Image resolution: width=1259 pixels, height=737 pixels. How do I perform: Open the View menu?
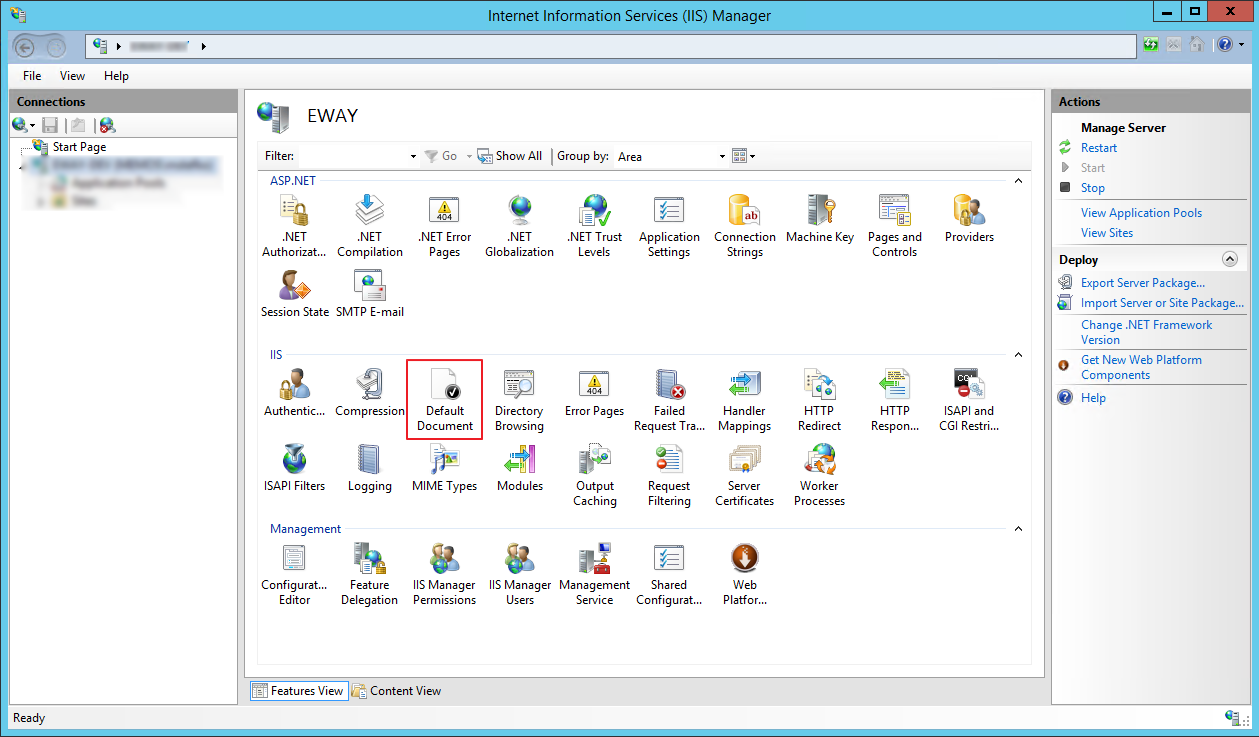click(72, 76)
